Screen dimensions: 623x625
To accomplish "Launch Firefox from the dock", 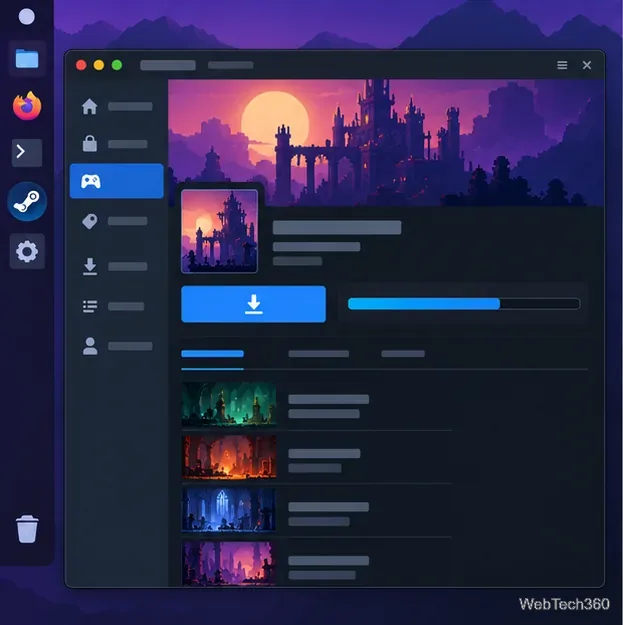I will tap(27, 106).
